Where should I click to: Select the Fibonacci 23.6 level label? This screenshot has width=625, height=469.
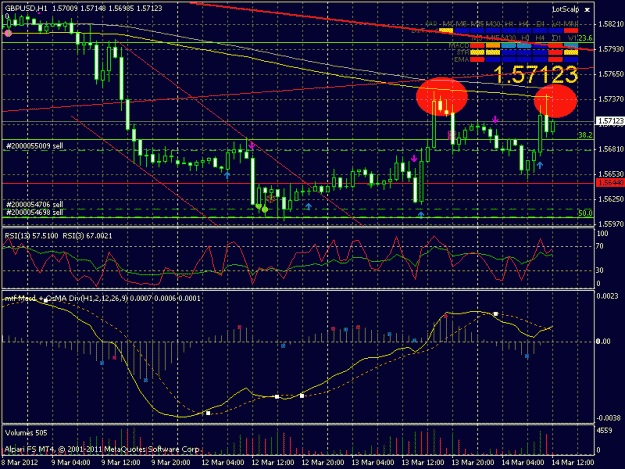585,38
